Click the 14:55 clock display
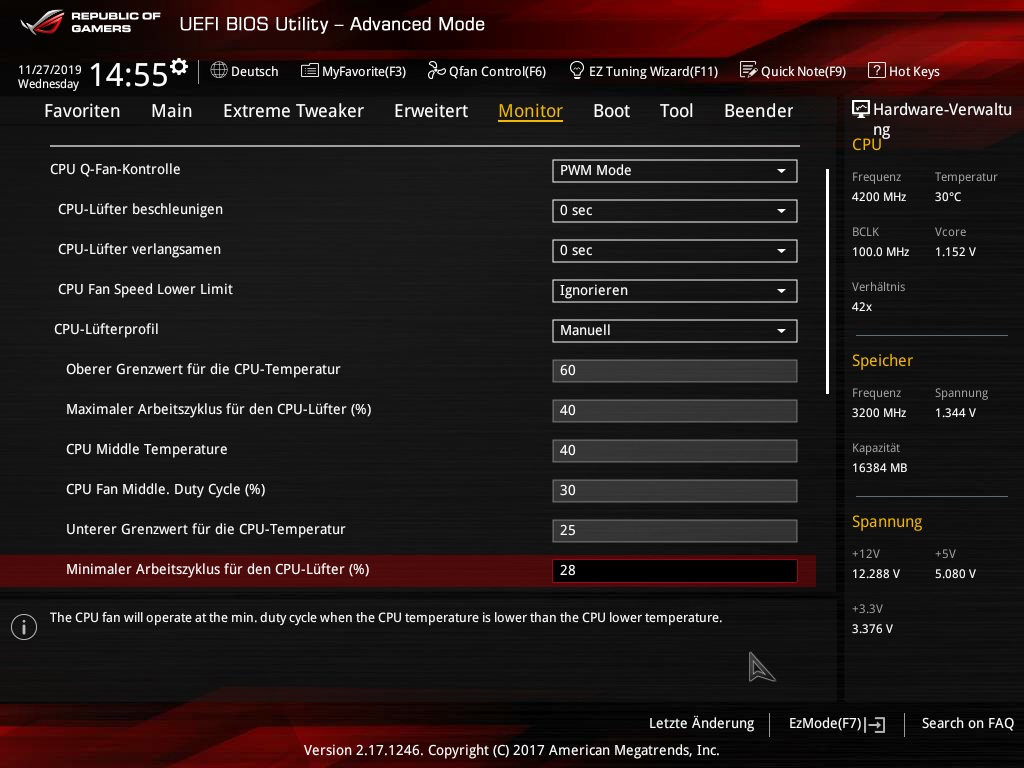Screen dimensions: 1024x768 129,74
